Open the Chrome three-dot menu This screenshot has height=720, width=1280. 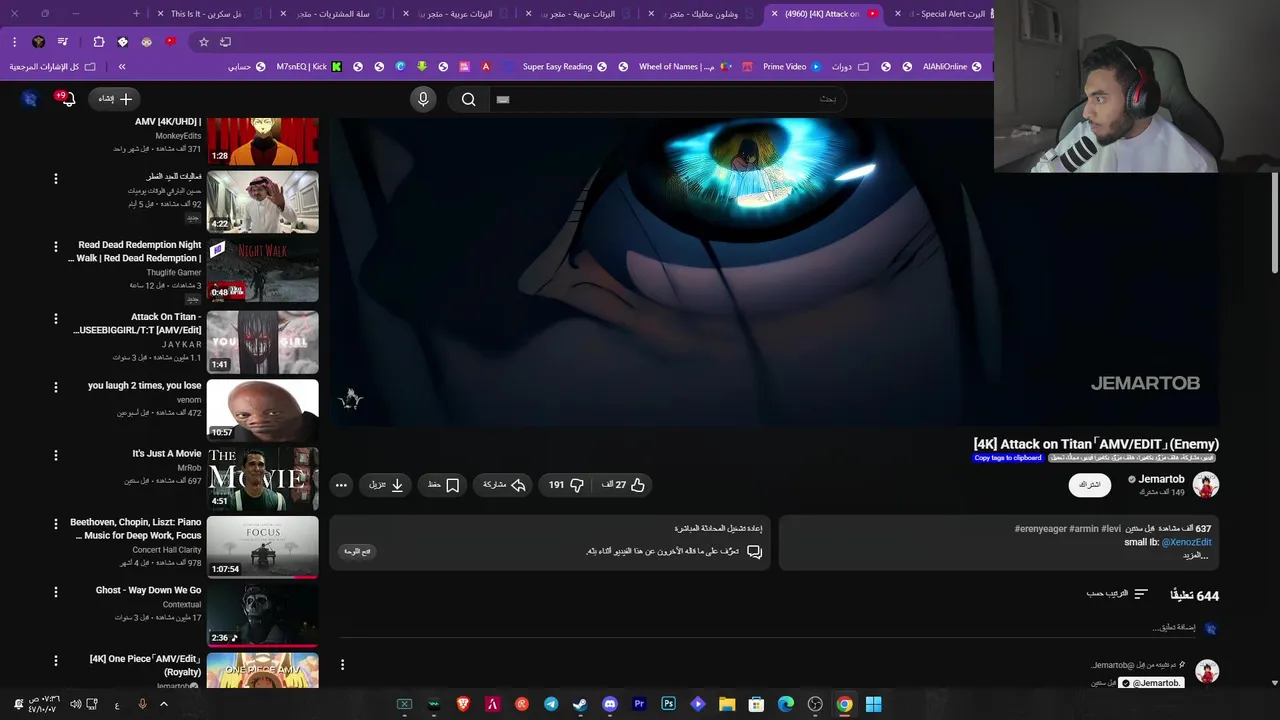click(x=14, y=42)
